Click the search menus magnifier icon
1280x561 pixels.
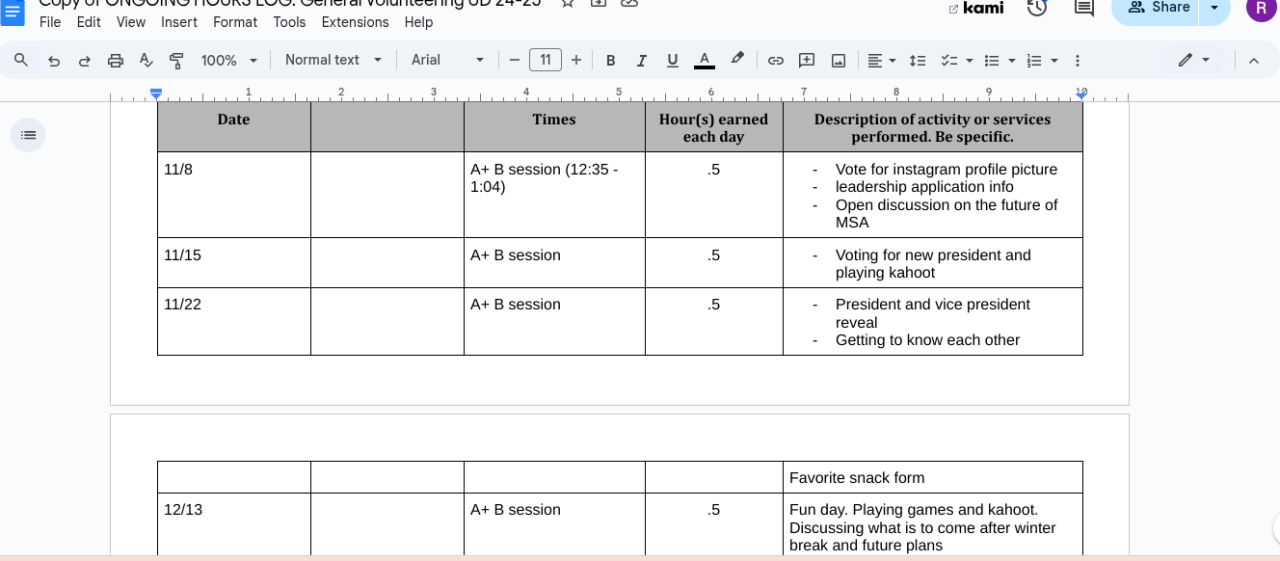pos(21,60)
